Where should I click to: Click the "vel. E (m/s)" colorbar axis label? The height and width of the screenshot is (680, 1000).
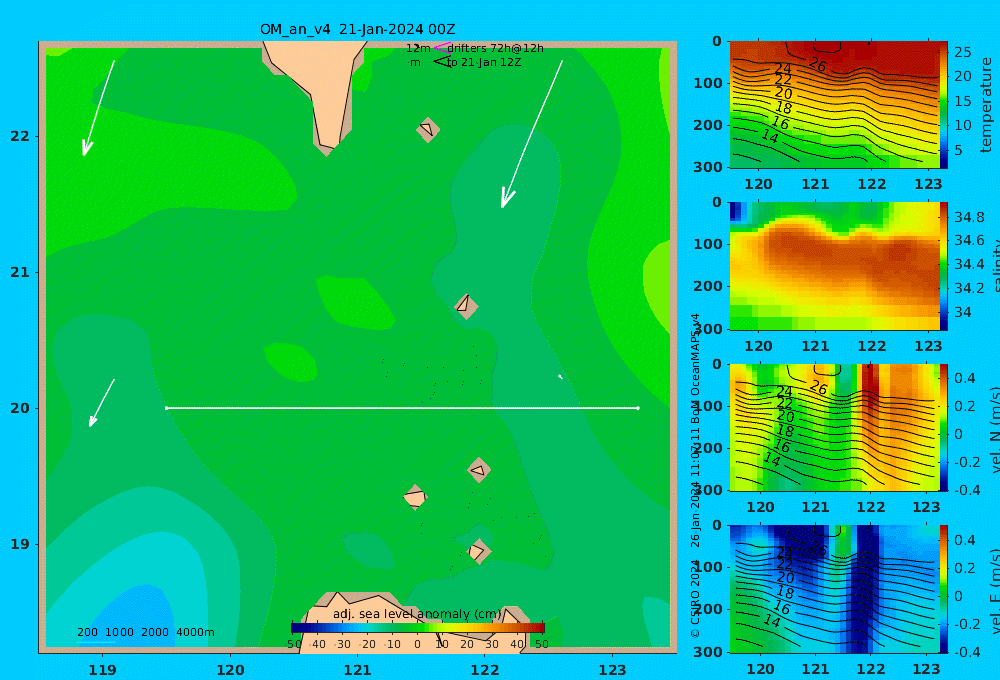995,591
